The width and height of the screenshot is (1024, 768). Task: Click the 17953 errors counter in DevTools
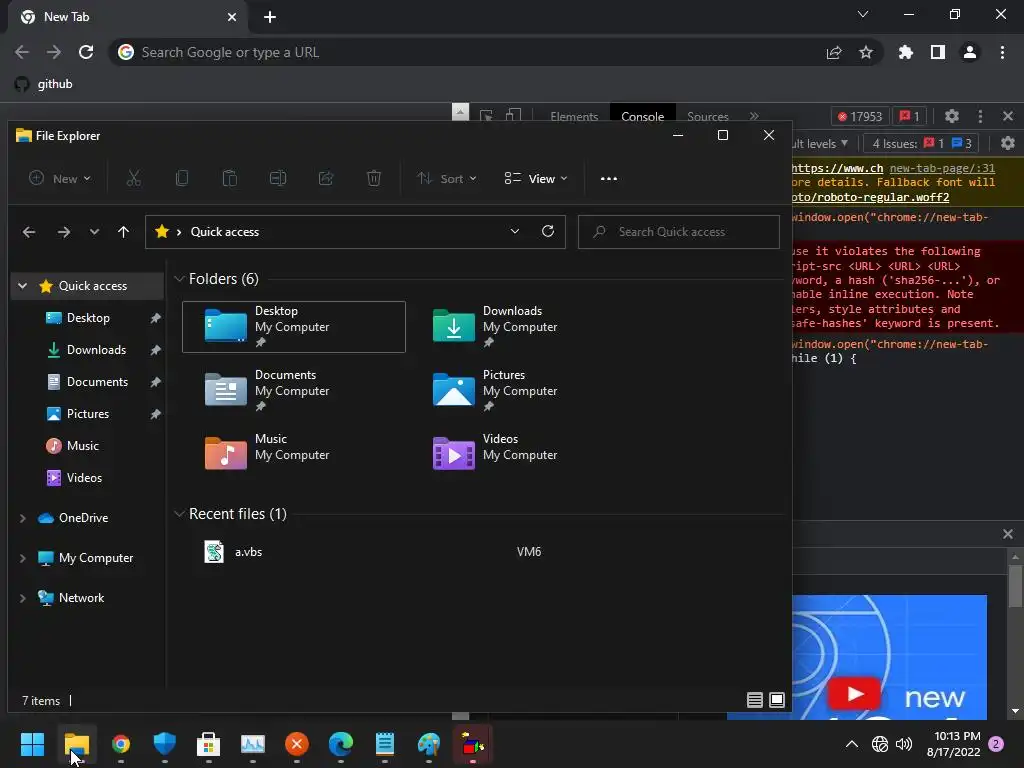tap(861, 116)
